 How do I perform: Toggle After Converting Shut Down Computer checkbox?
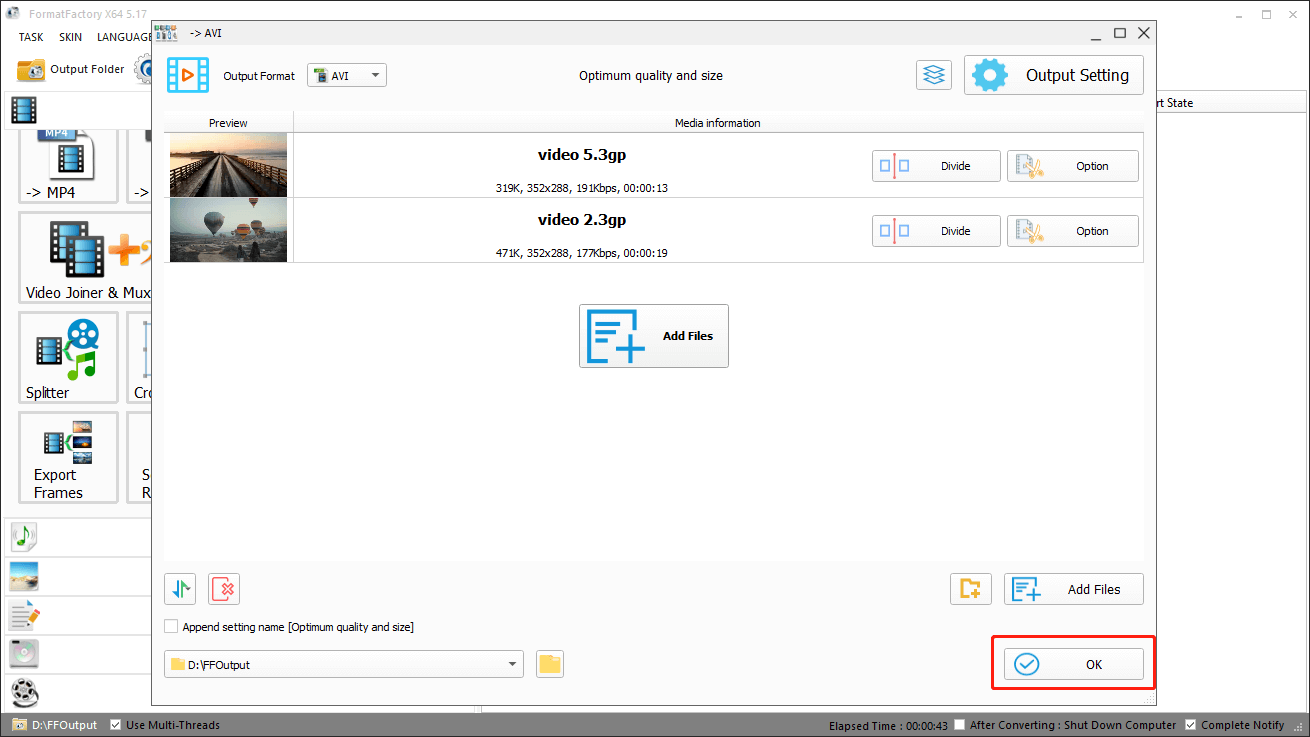(960, 725)
